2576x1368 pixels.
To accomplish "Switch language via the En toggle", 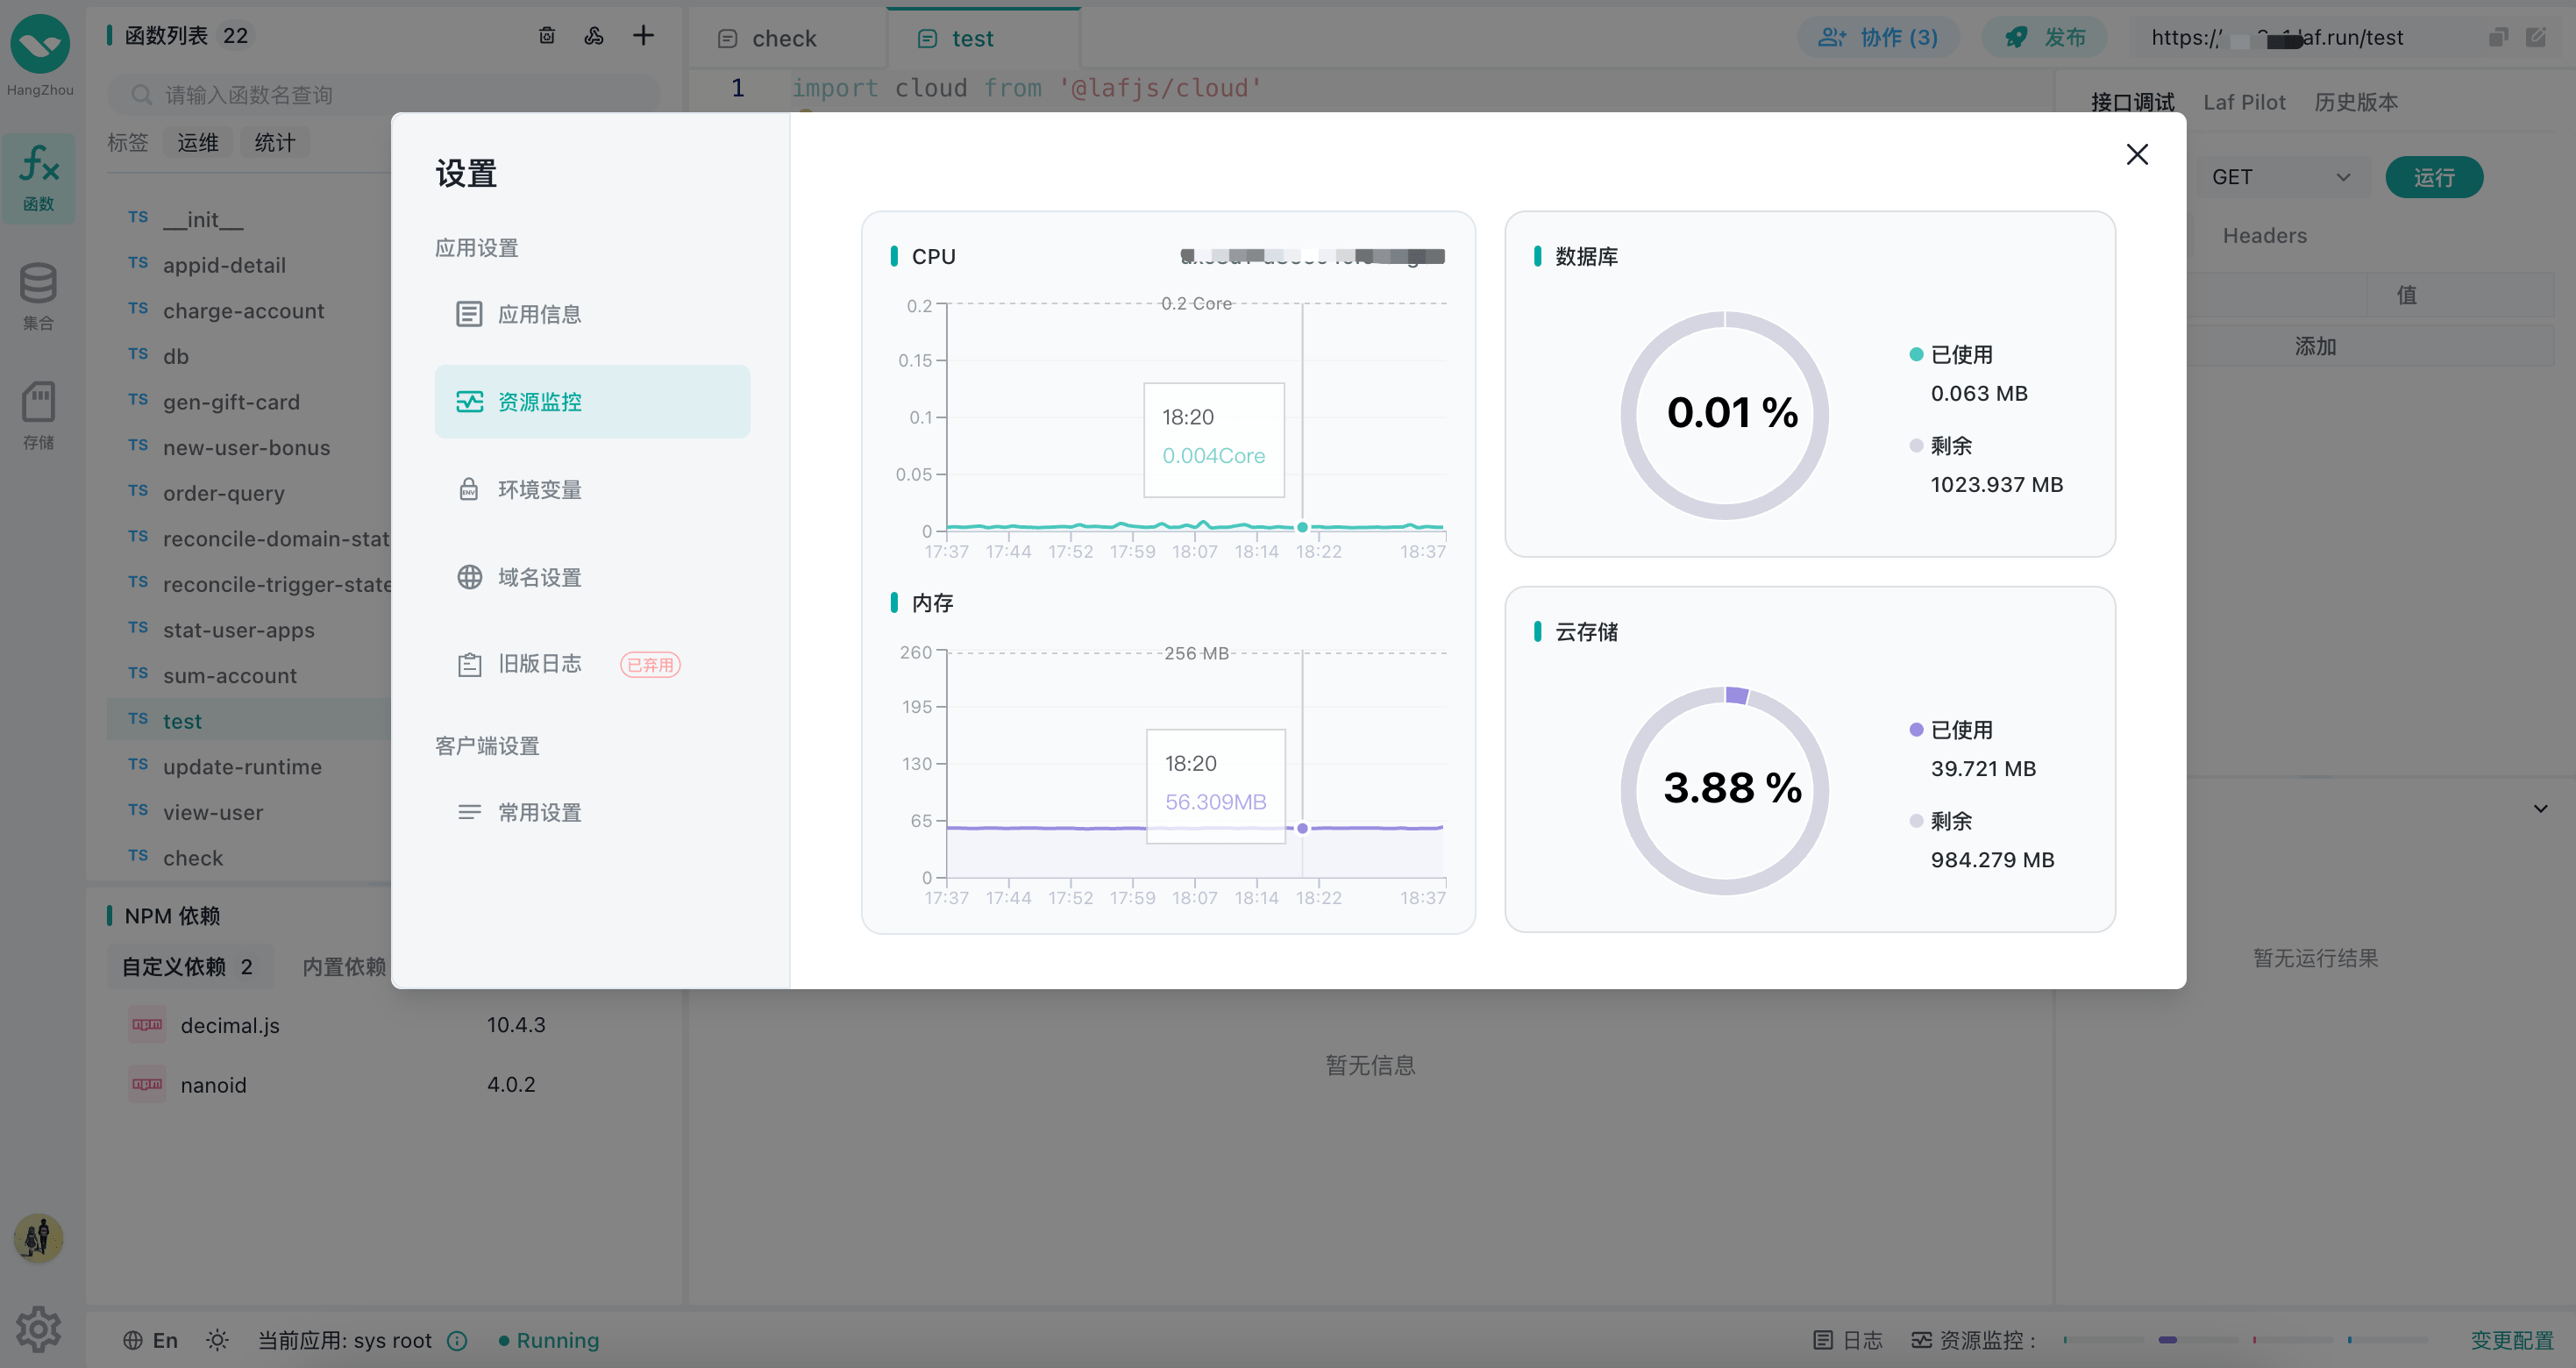I will (151, 1340).
